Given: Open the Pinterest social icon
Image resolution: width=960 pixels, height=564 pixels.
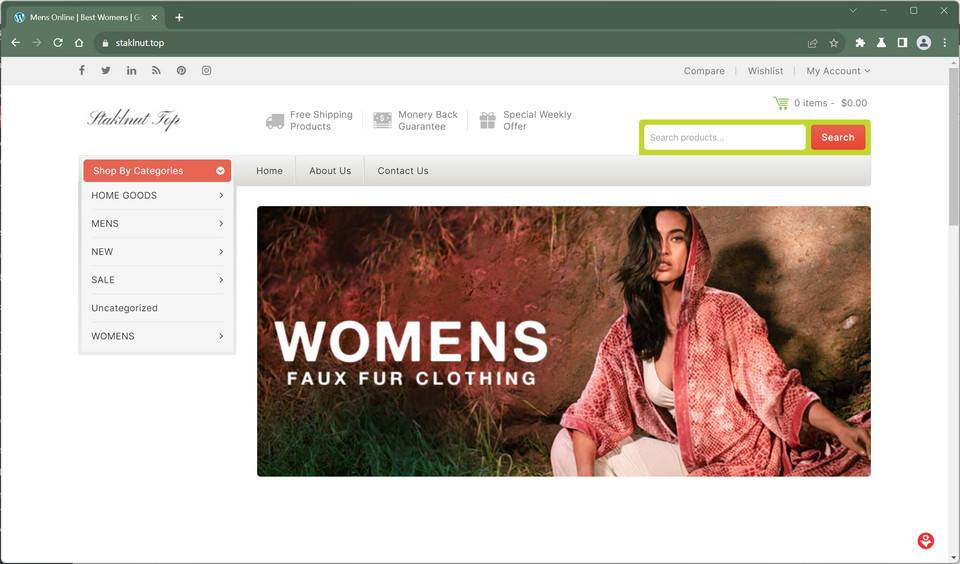Looking at the screenshot, I should coord(181,70).
